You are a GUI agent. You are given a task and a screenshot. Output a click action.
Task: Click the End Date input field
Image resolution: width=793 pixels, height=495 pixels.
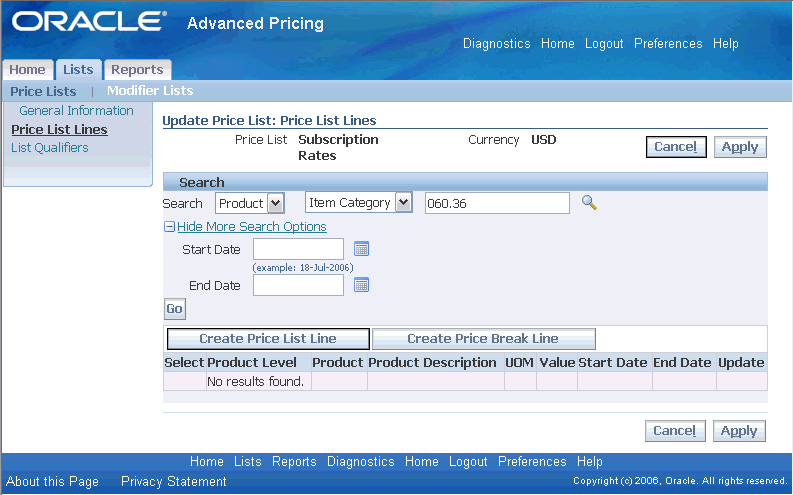[x=298, y=285]
